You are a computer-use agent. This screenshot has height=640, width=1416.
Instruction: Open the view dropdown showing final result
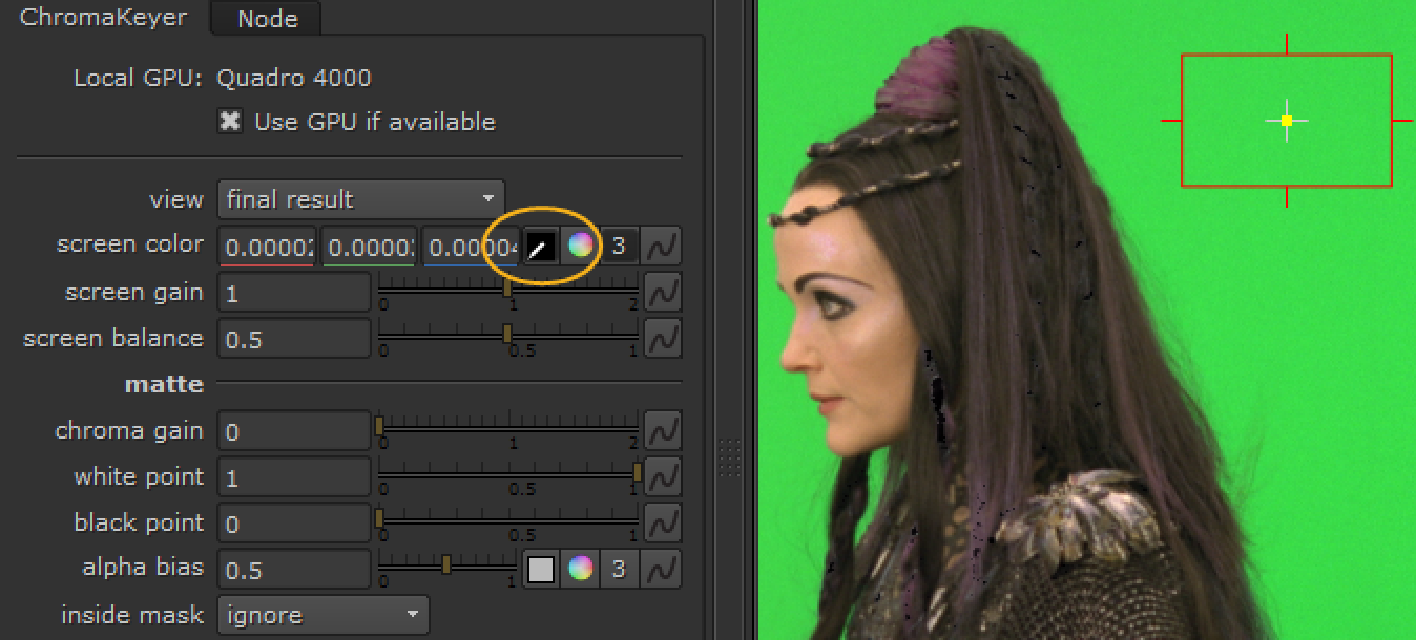pyautogui.click(x=360, y=199)
